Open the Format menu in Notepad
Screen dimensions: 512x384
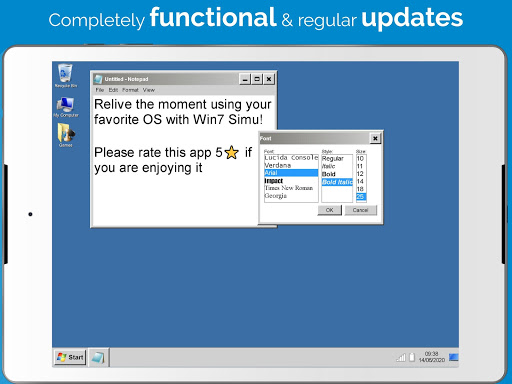click(x=130, y=90)
